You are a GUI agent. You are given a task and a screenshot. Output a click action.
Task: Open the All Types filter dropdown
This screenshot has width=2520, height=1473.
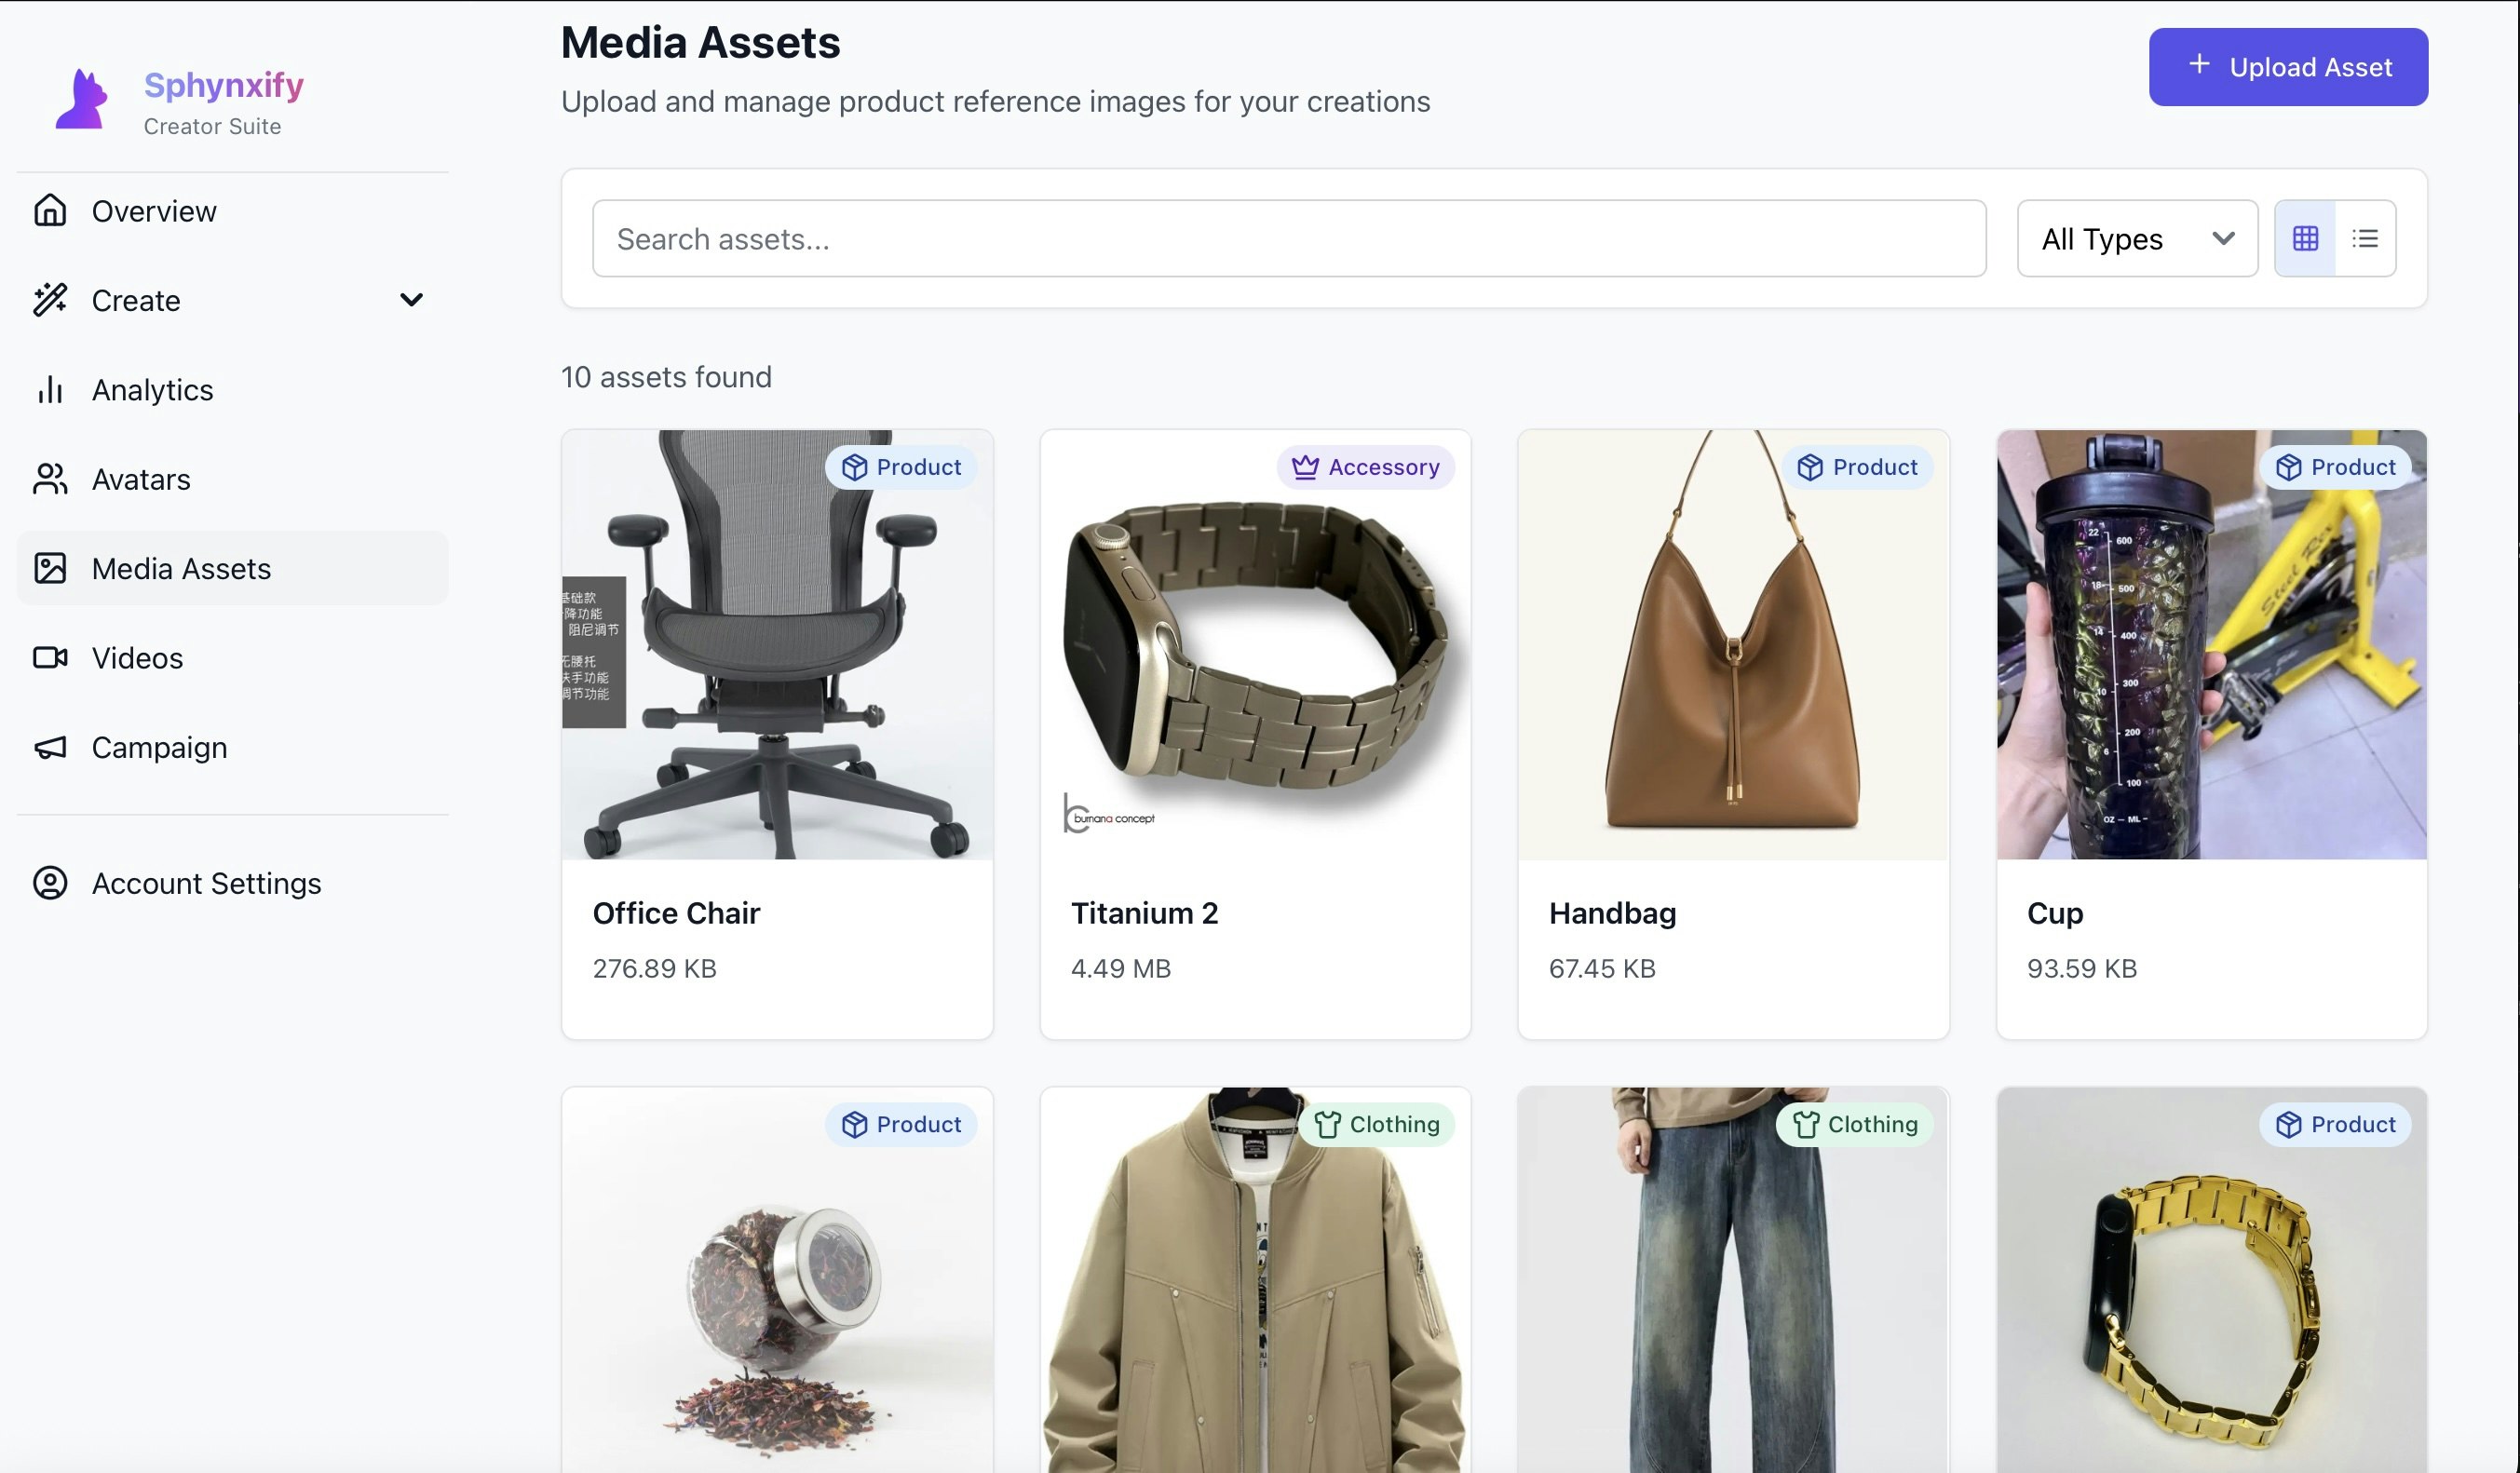point(2137,238)
